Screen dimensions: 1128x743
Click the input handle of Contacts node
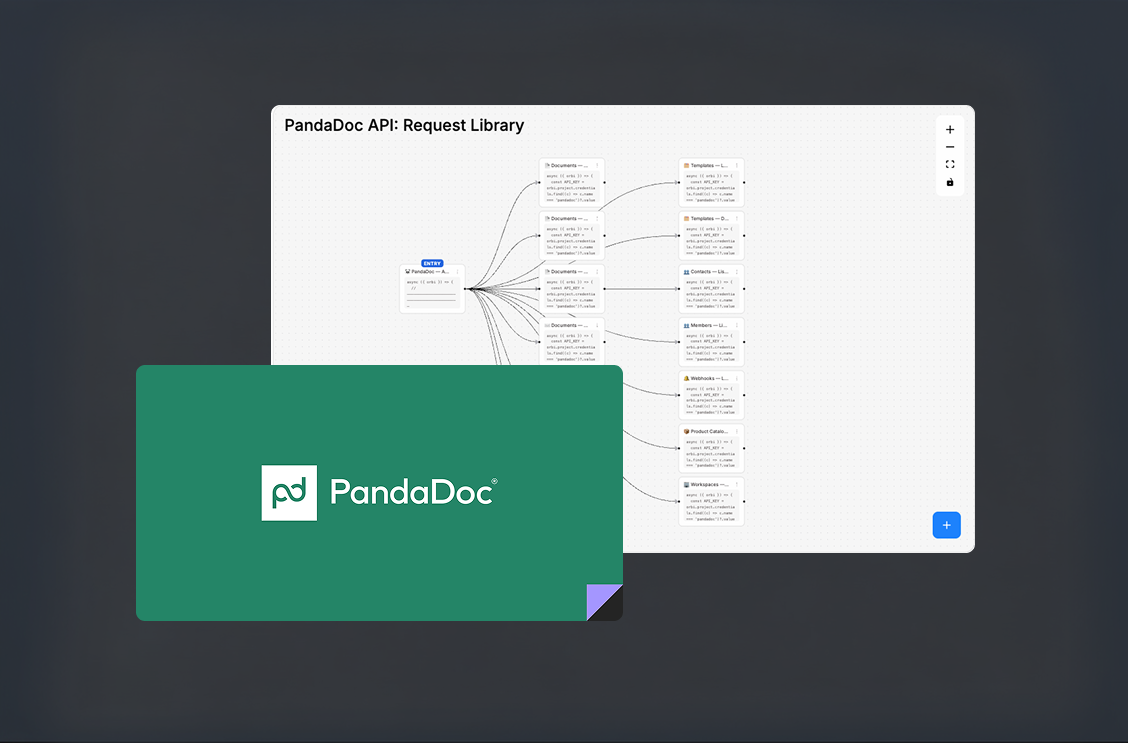tap(678, 289)
